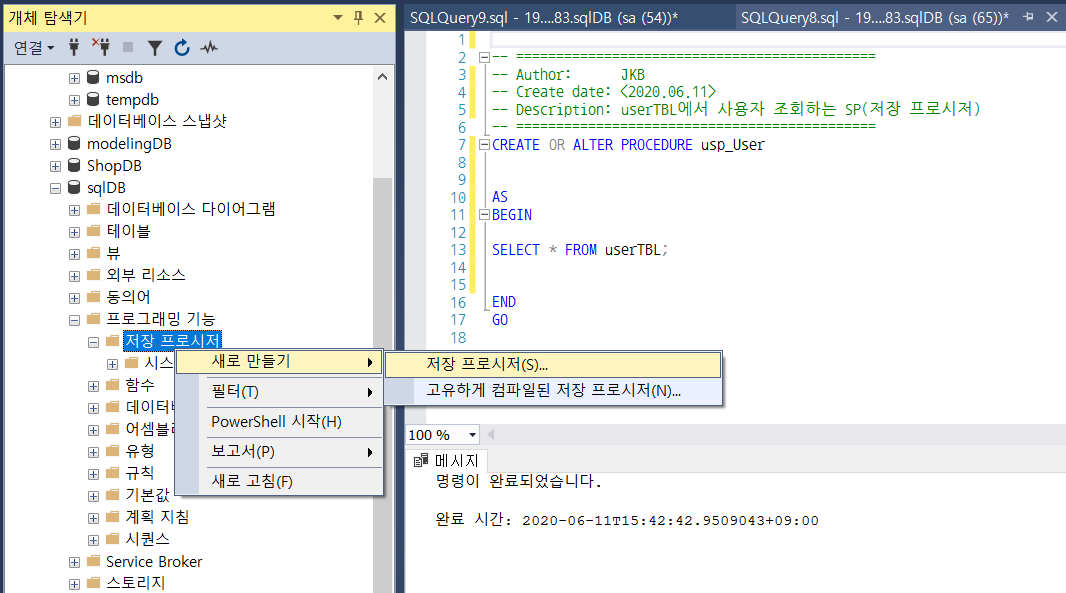Image resolution: width=1066 pixels, height=593 pixels.
Task: Click the Object Explorer scroll up arrow
Action: tap(383, 77)
